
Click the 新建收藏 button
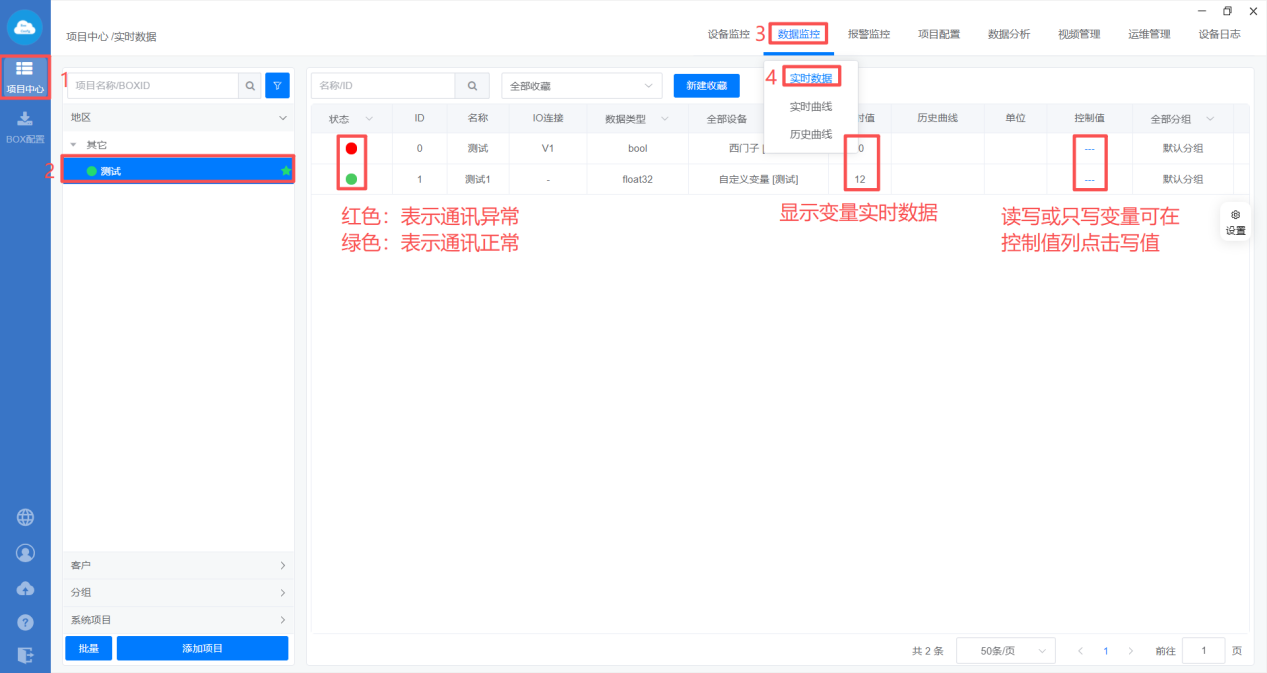[706, 86]
